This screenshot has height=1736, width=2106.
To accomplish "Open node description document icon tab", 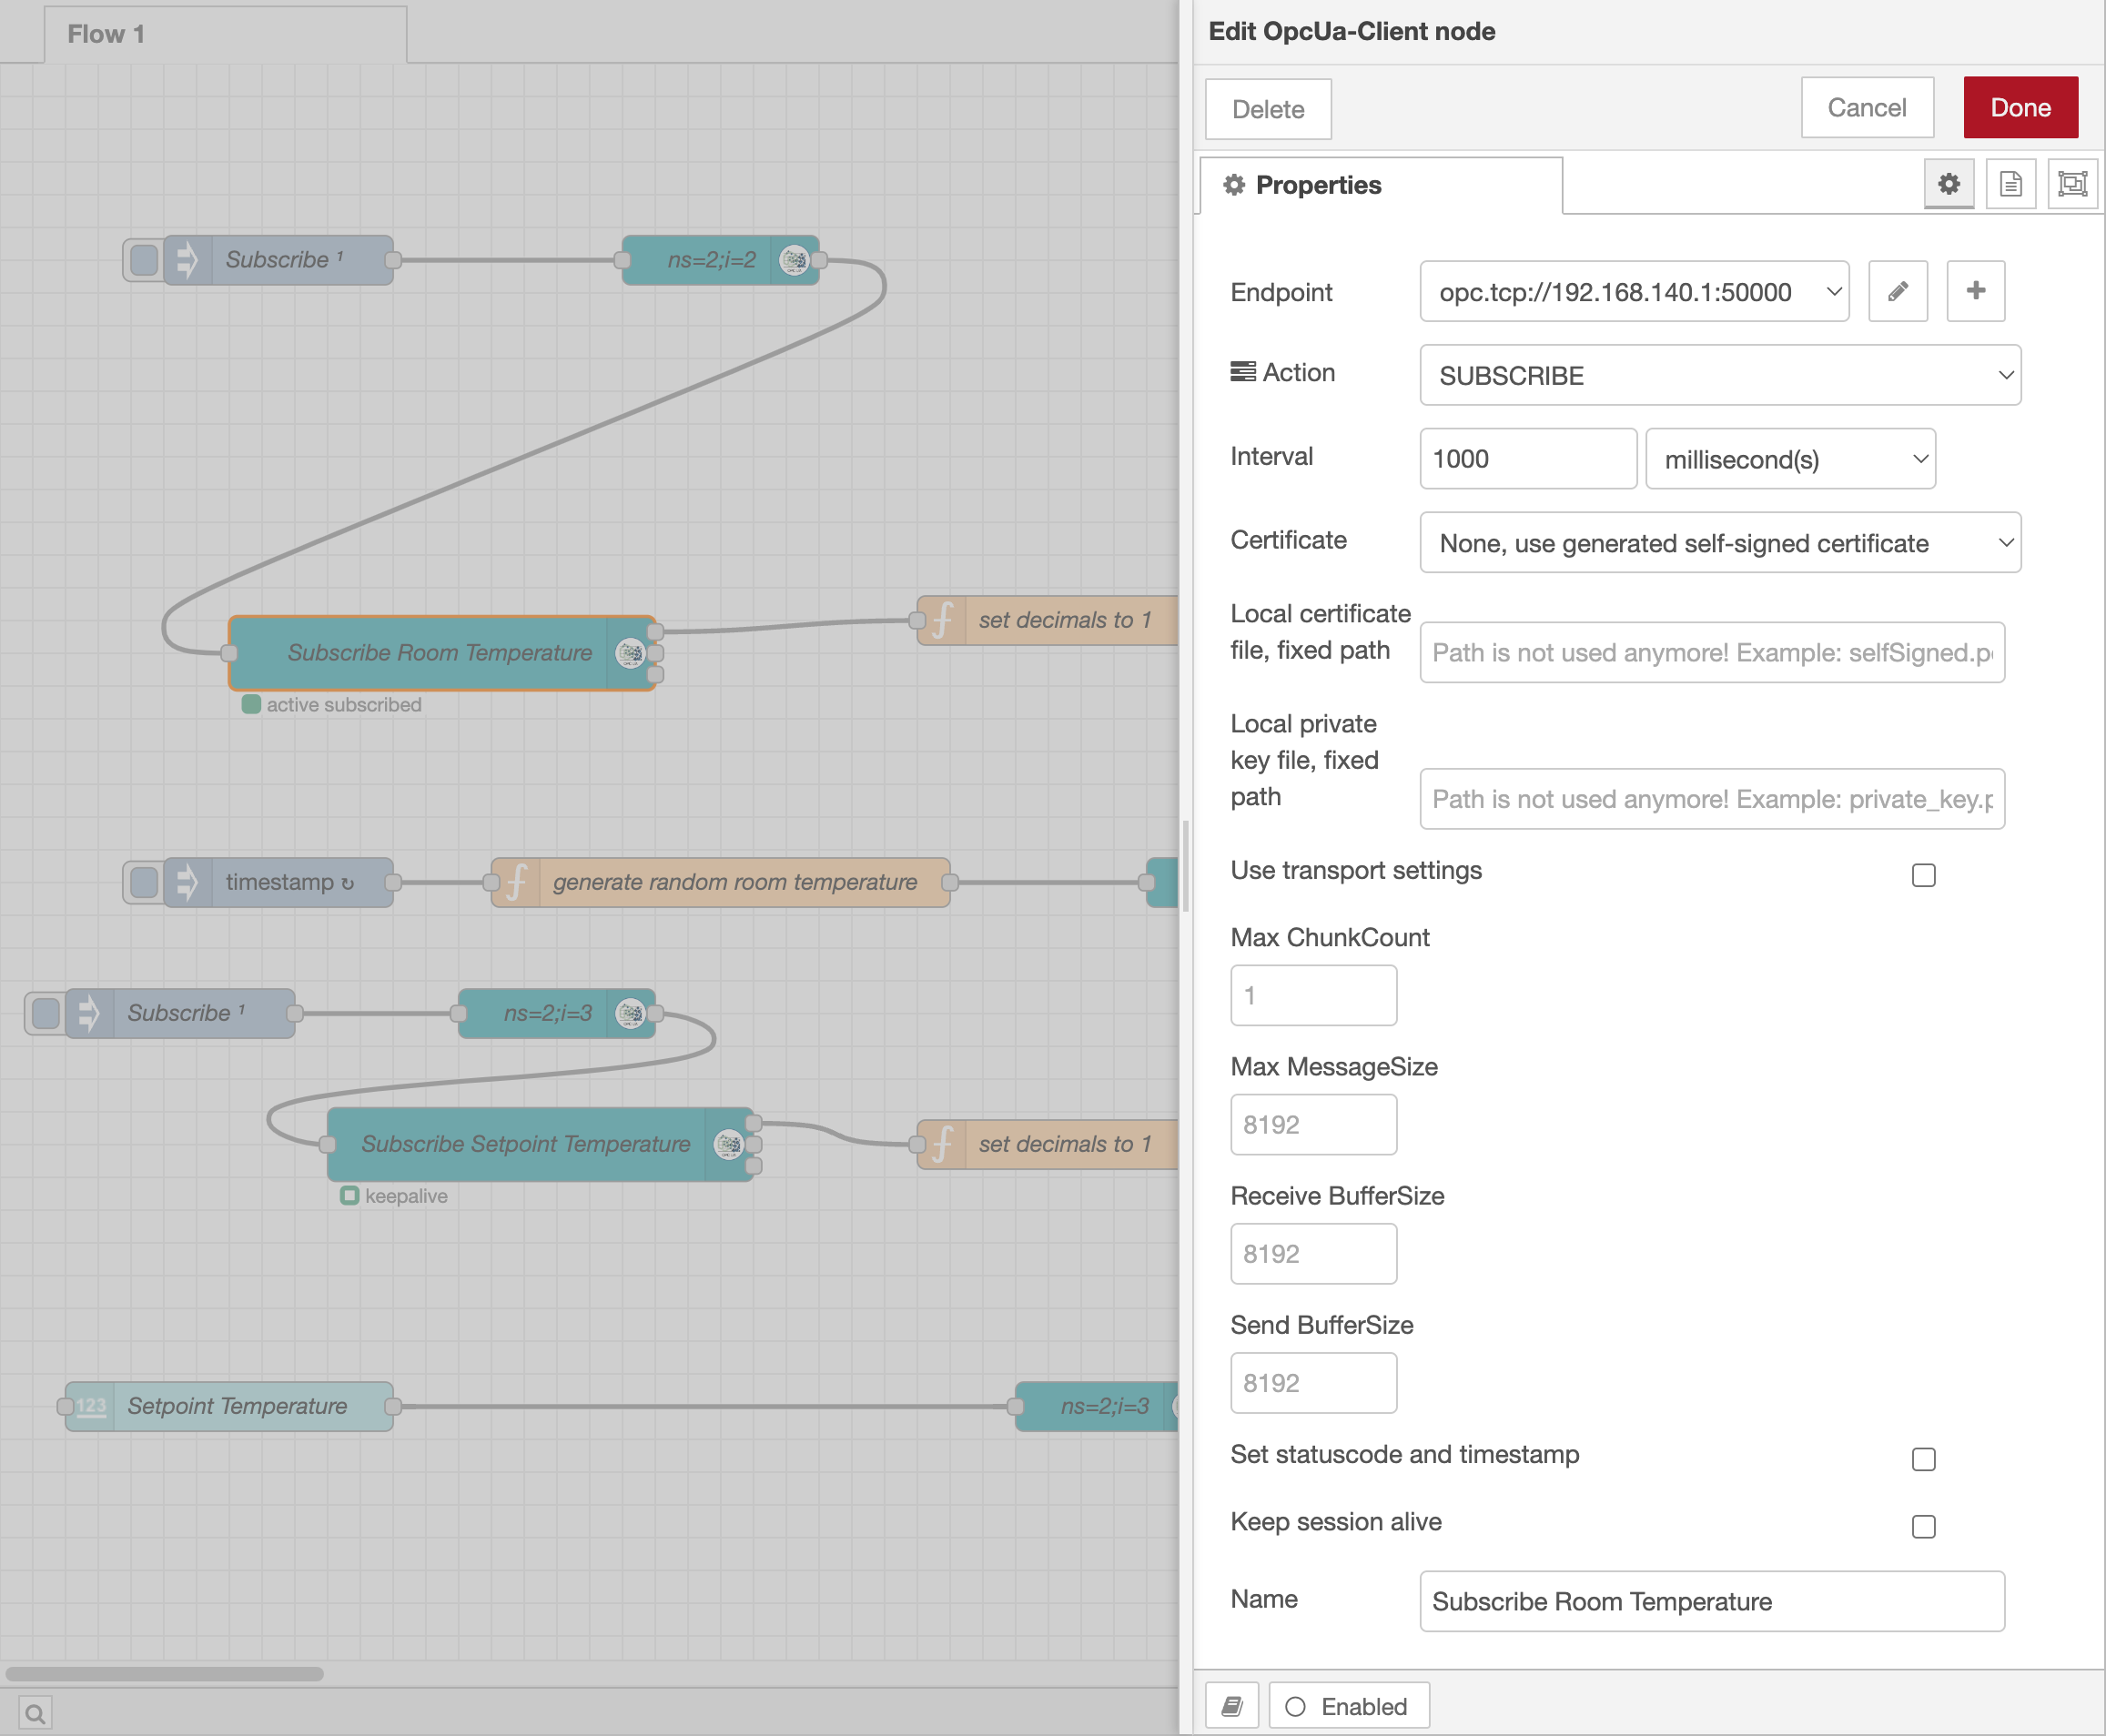I will (x=2010, y=184).
